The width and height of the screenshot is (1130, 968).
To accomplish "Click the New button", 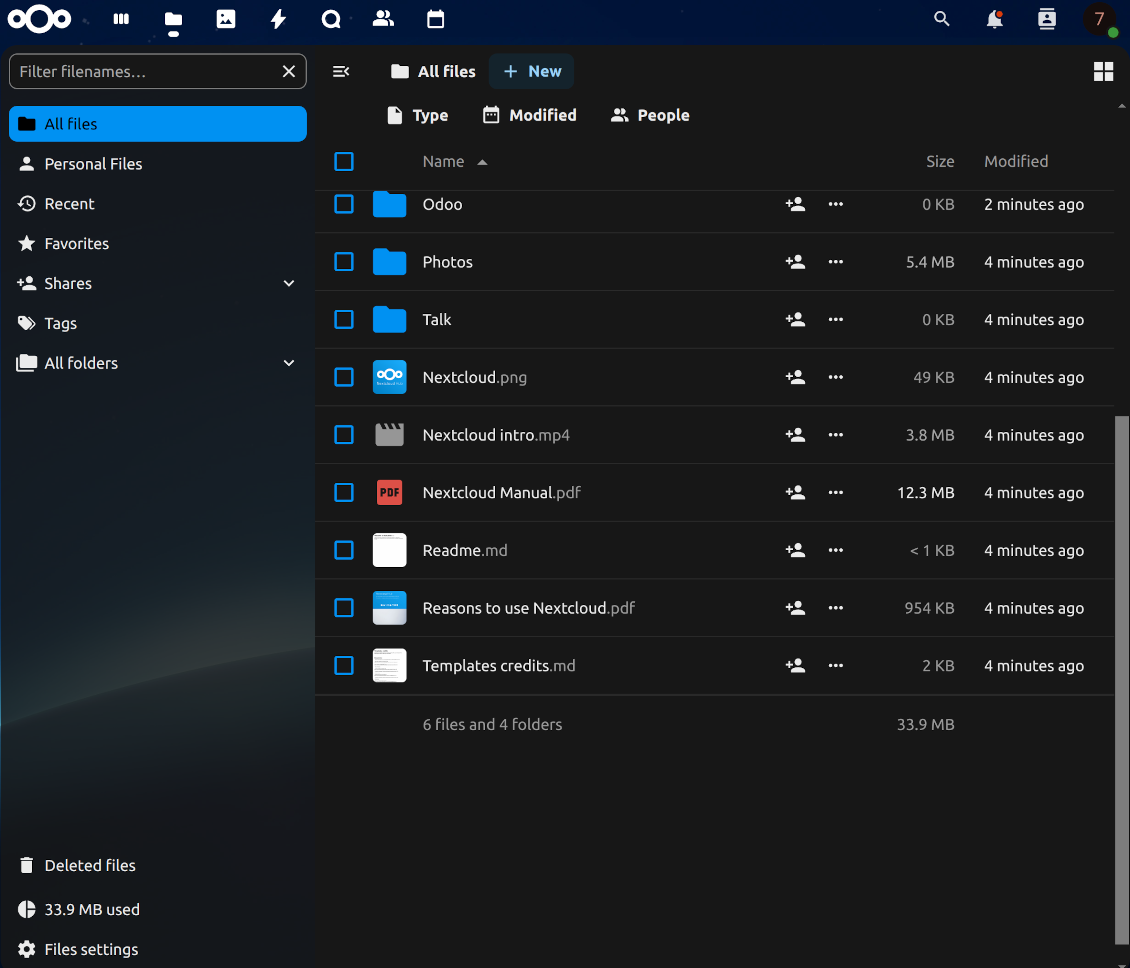I will click(532, 71).
